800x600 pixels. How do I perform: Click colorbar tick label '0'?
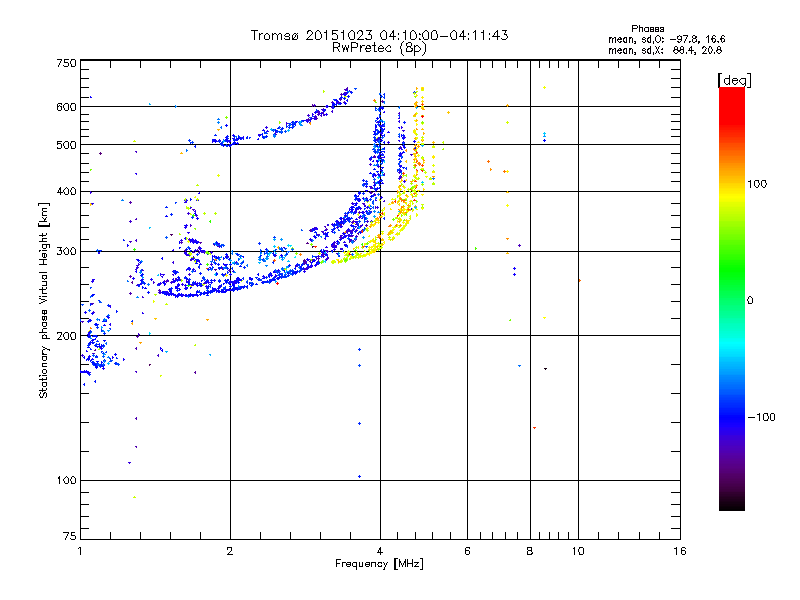coord(750,301)
